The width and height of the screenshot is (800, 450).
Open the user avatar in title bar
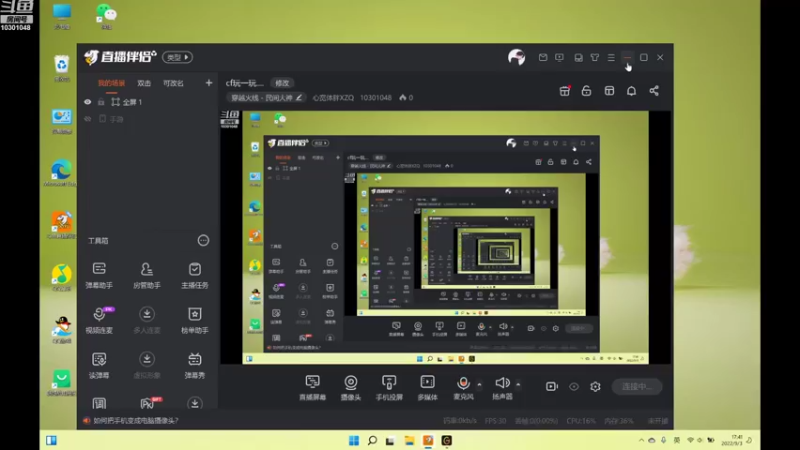pyautogui.click(x=516, y=57)
